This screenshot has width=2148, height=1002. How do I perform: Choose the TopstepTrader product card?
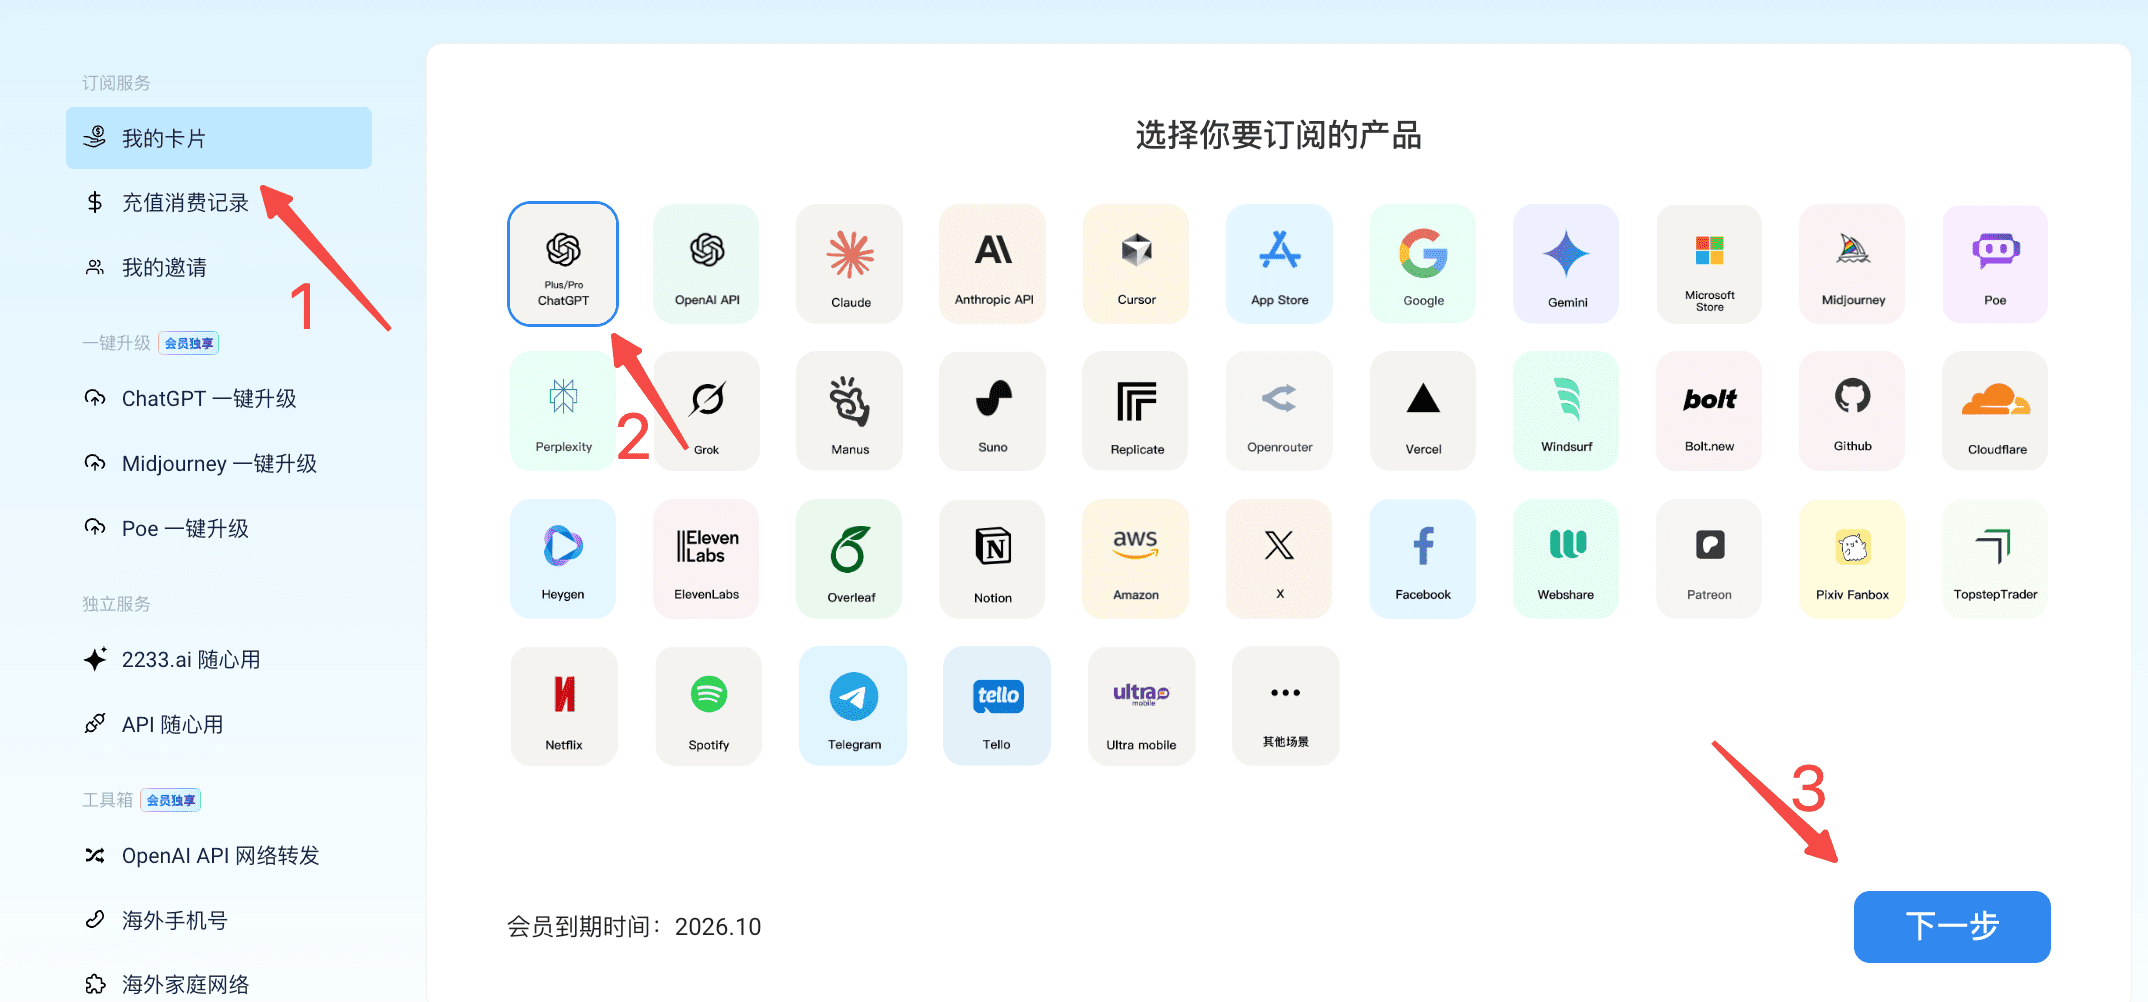1995,559
